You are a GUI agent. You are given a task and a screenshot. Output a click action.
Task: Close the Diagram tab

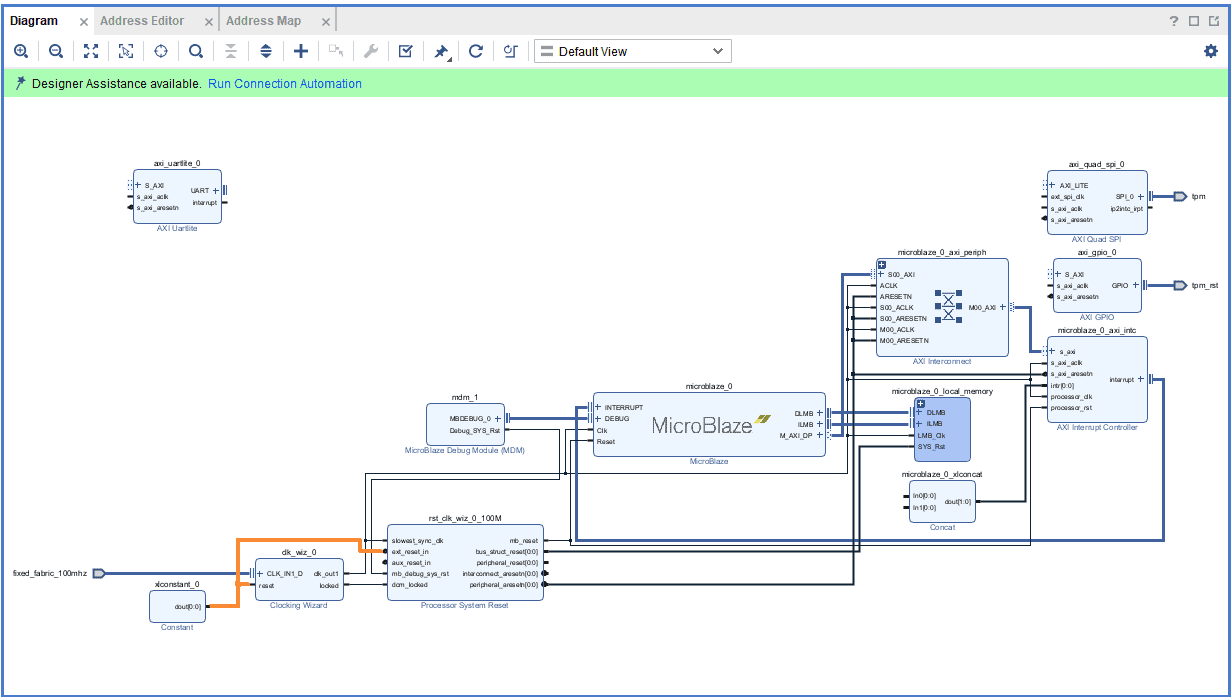pos(83,22)
